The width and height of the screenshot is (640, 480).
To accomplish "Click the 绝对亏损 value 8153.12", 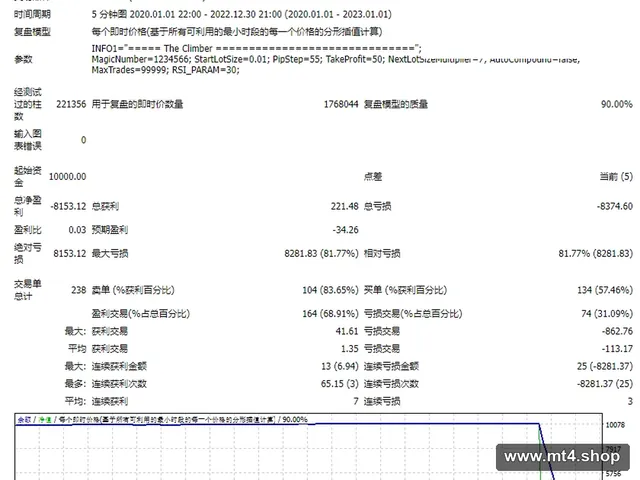I will coord(70,253).
